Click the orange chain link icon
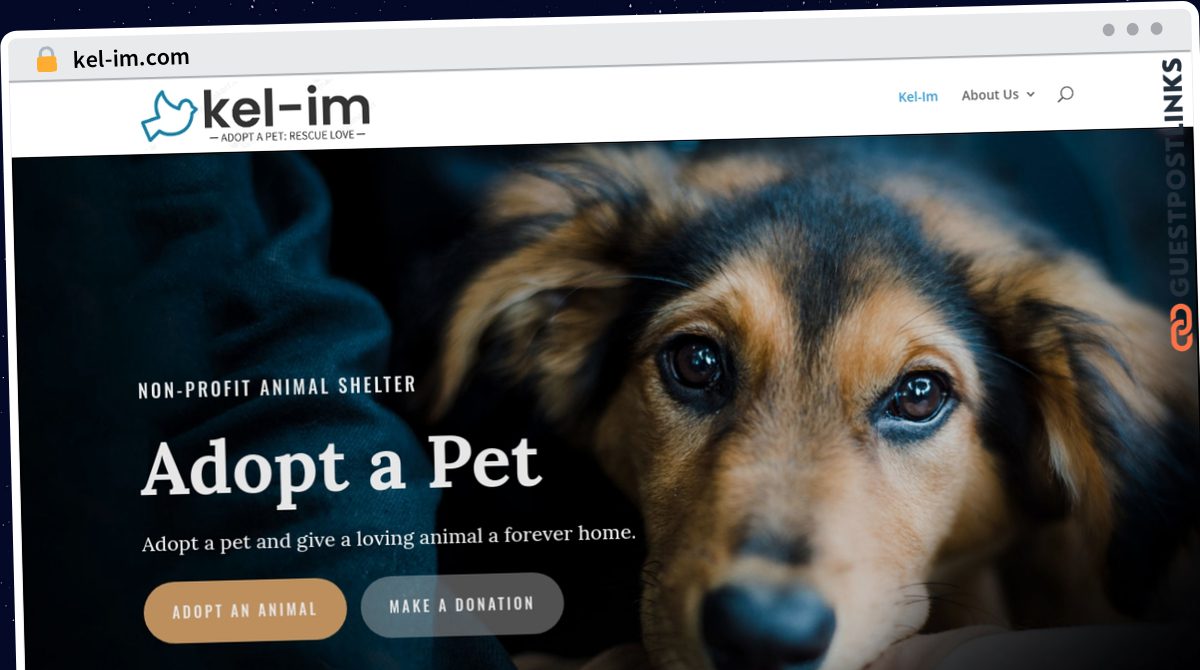The height and width of the screenshot is (670, 1200). pos(1182,328)
